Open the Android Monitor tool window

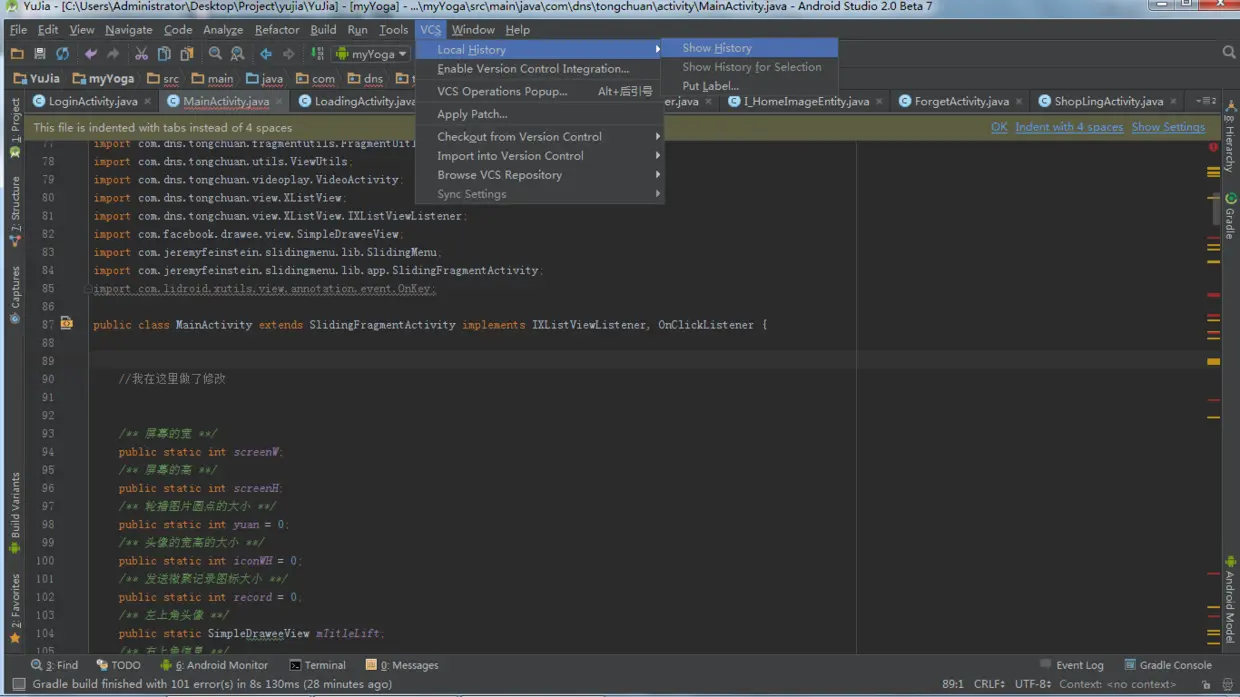tap(214, 665)
